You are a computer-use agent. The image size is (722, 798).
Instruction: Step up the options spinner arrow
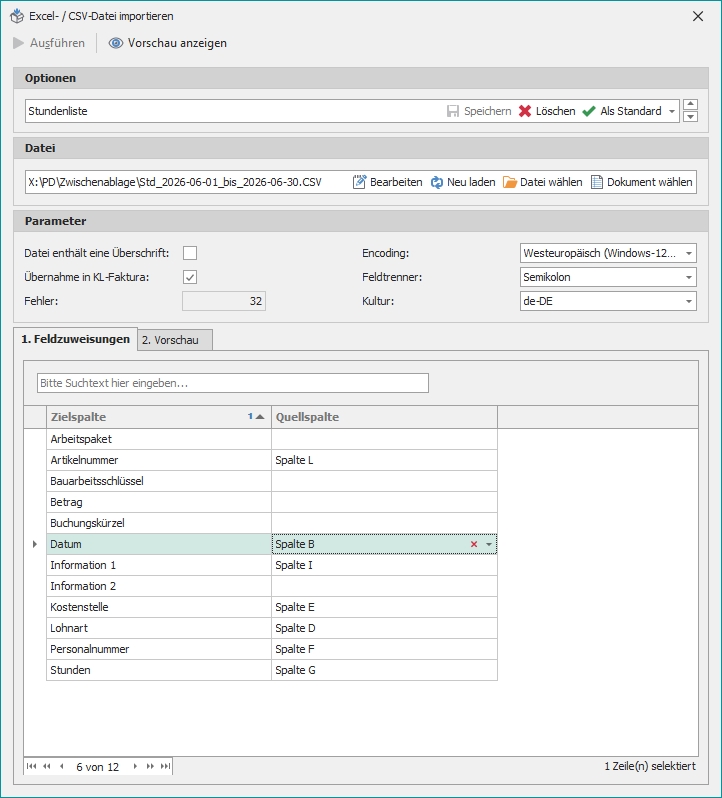coord(690,104)
